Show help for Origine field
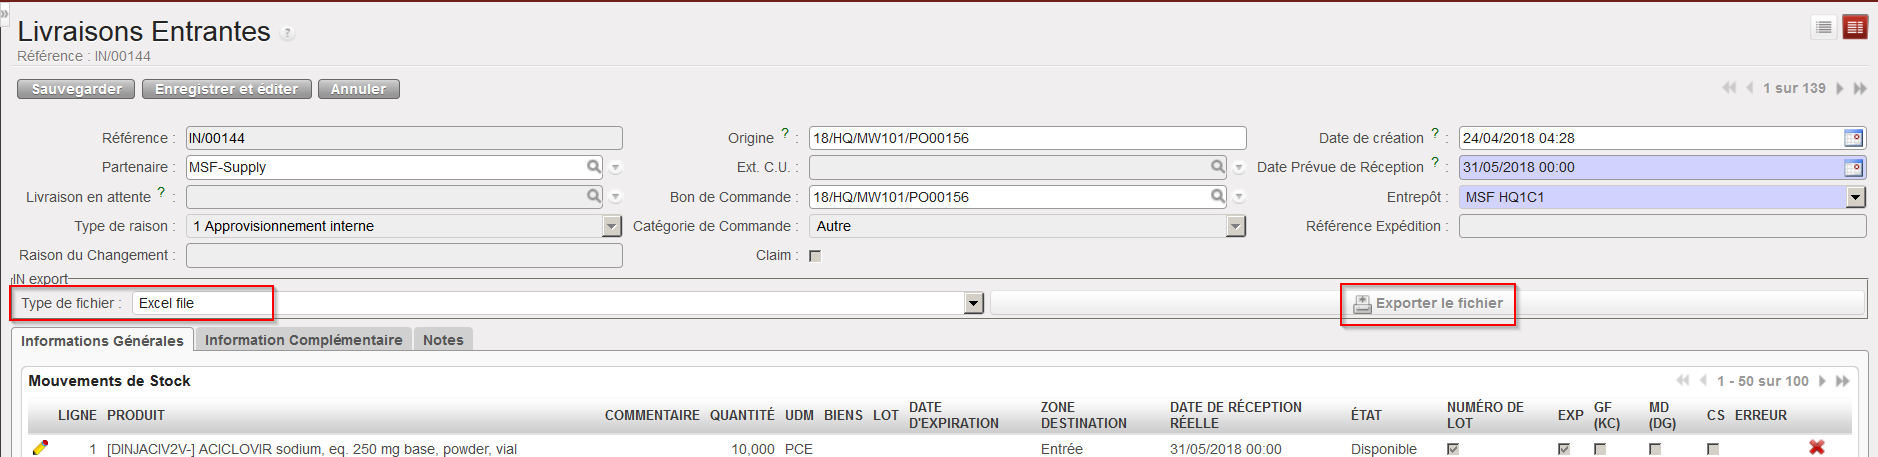The width and height of the screenshot is (1878, 457). [785, 133]
